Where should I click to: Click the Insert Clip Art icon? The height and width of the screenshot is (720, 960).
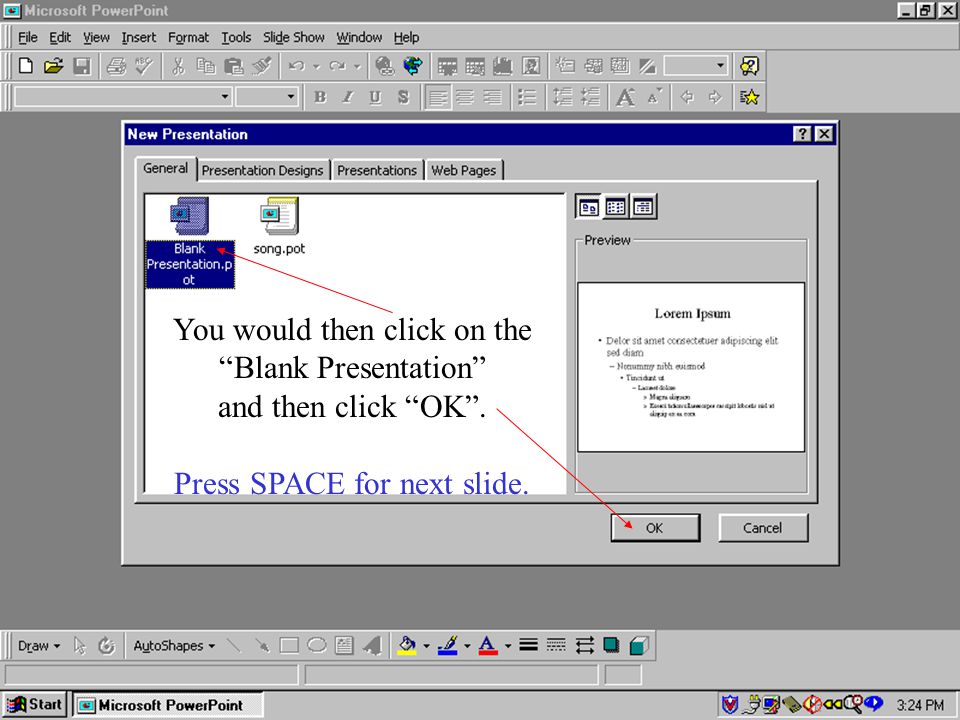coord(531,66)
